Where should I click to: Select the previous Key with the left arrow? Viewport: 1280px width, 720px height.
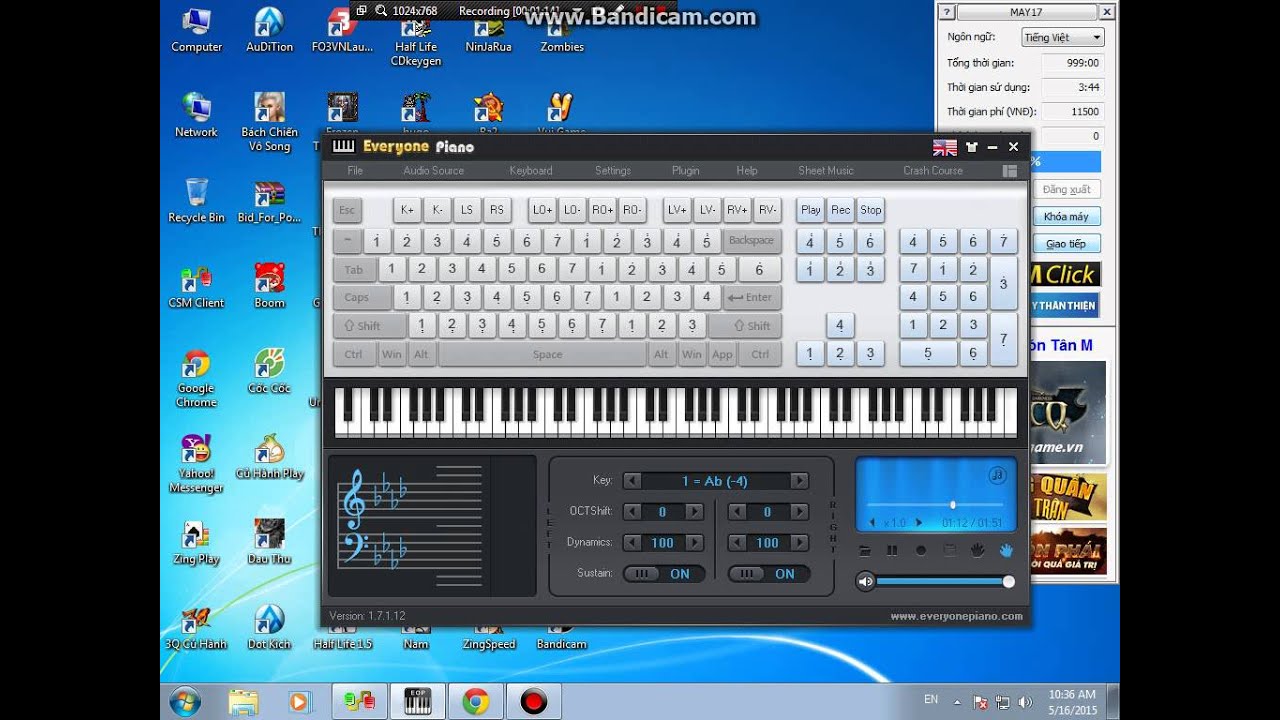pyautogui.click(x=632, y=481)
